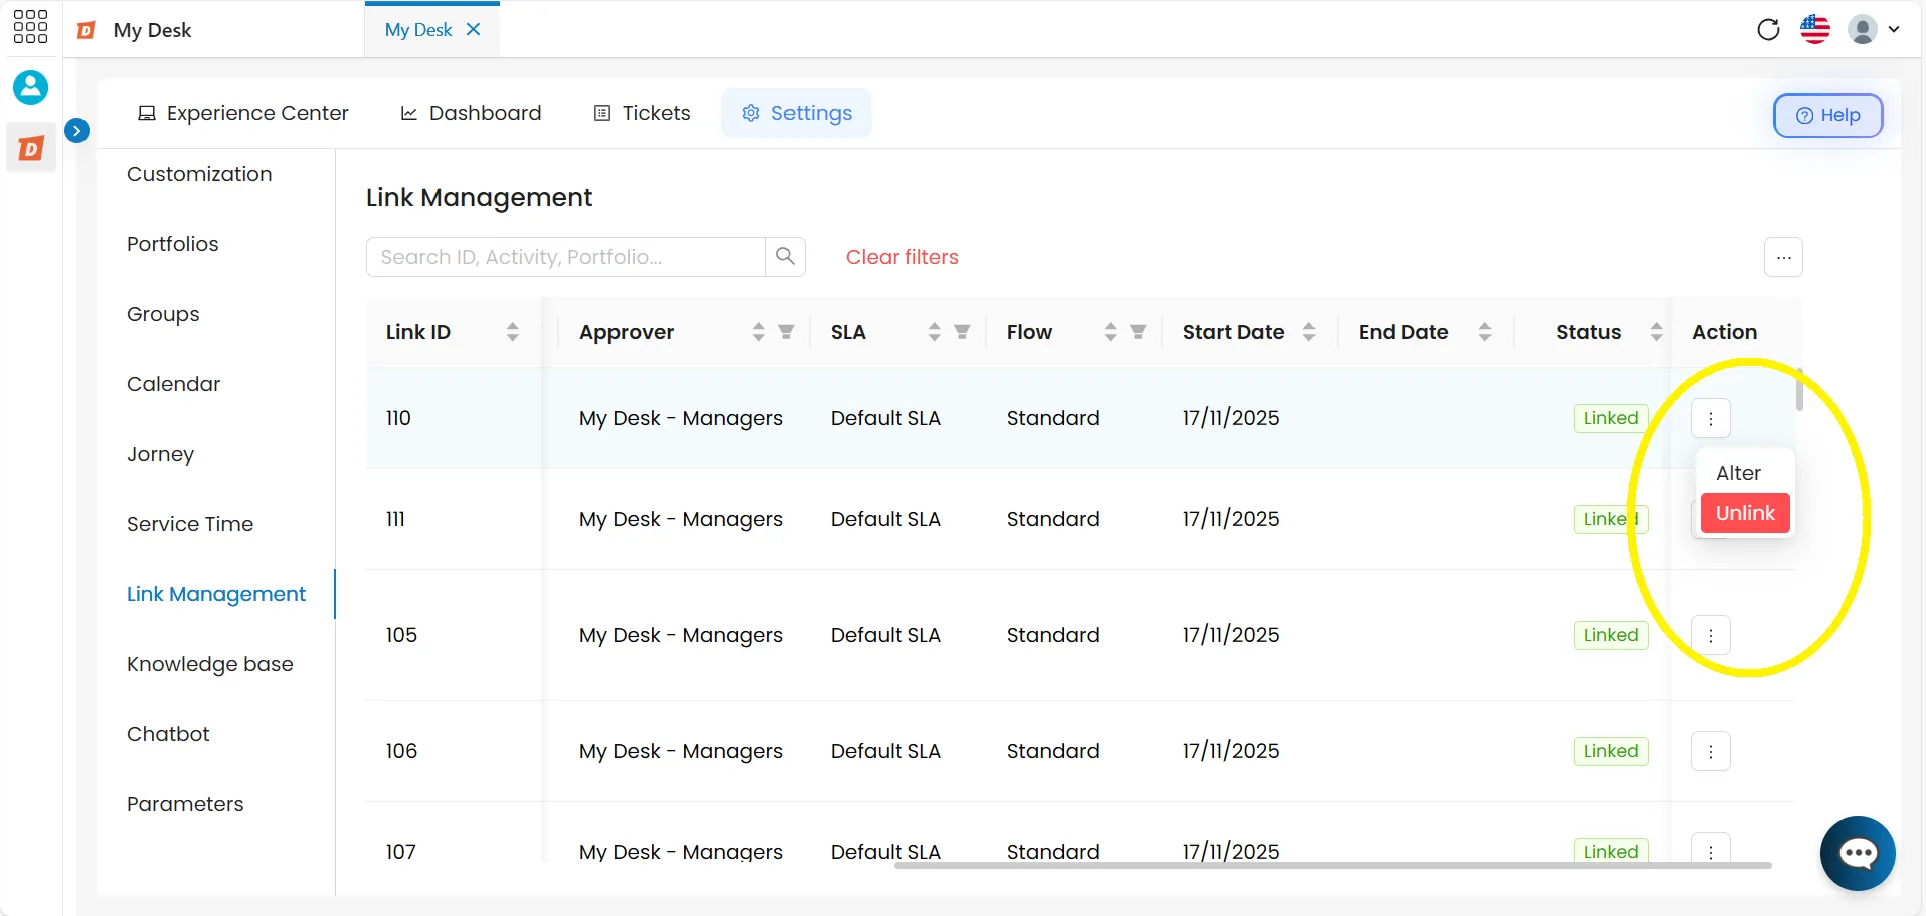Close the My Desk tab
Screen dimensions: 1926x916
[x=474, y=29]
